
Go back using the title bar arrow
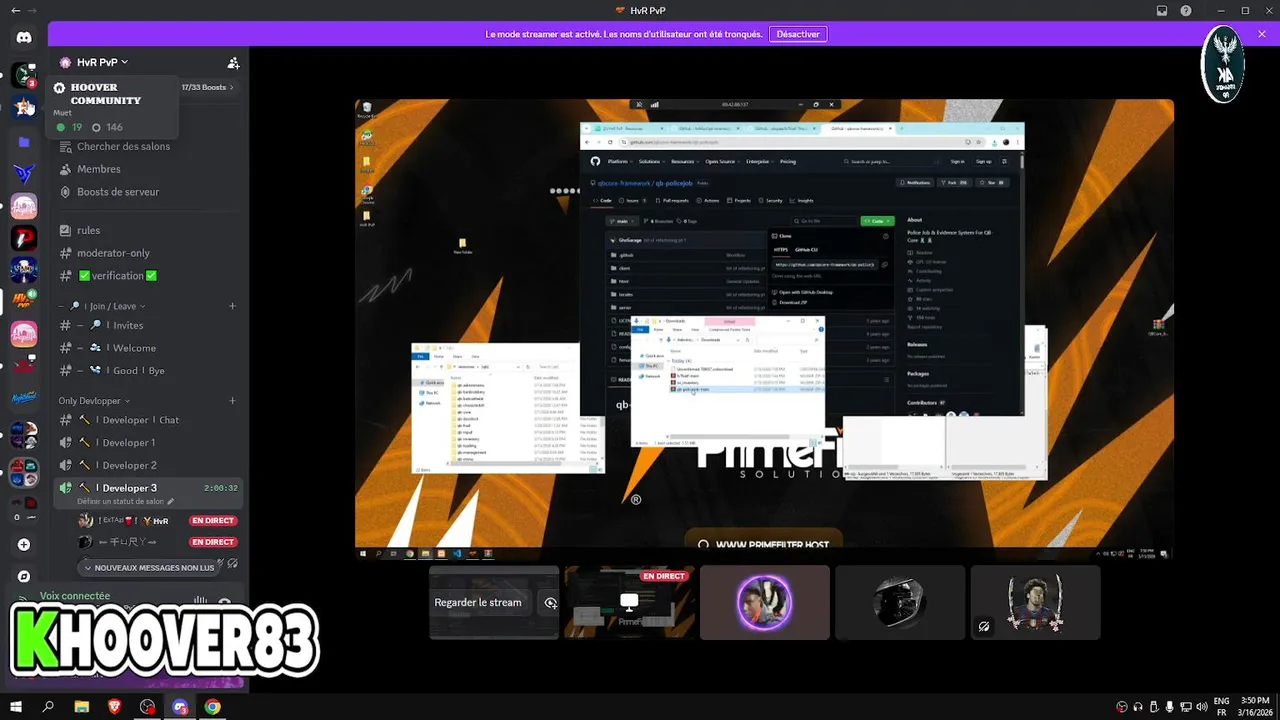pos(15,10)
